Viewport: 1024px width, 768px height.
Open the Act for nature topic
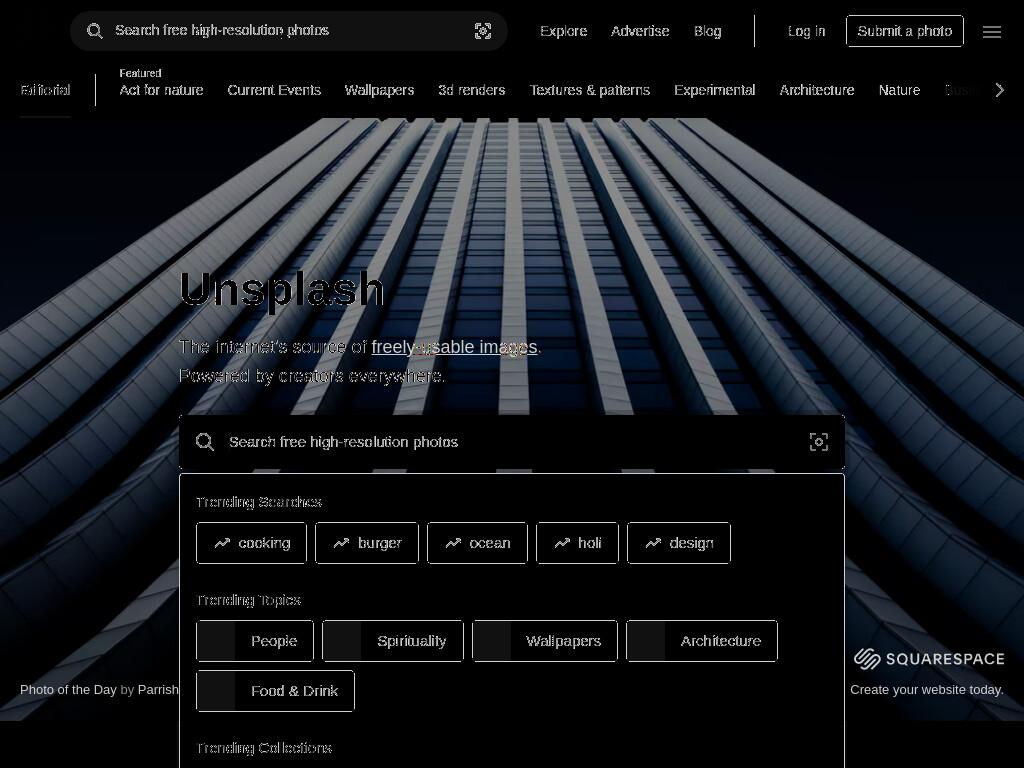point(161,90)
